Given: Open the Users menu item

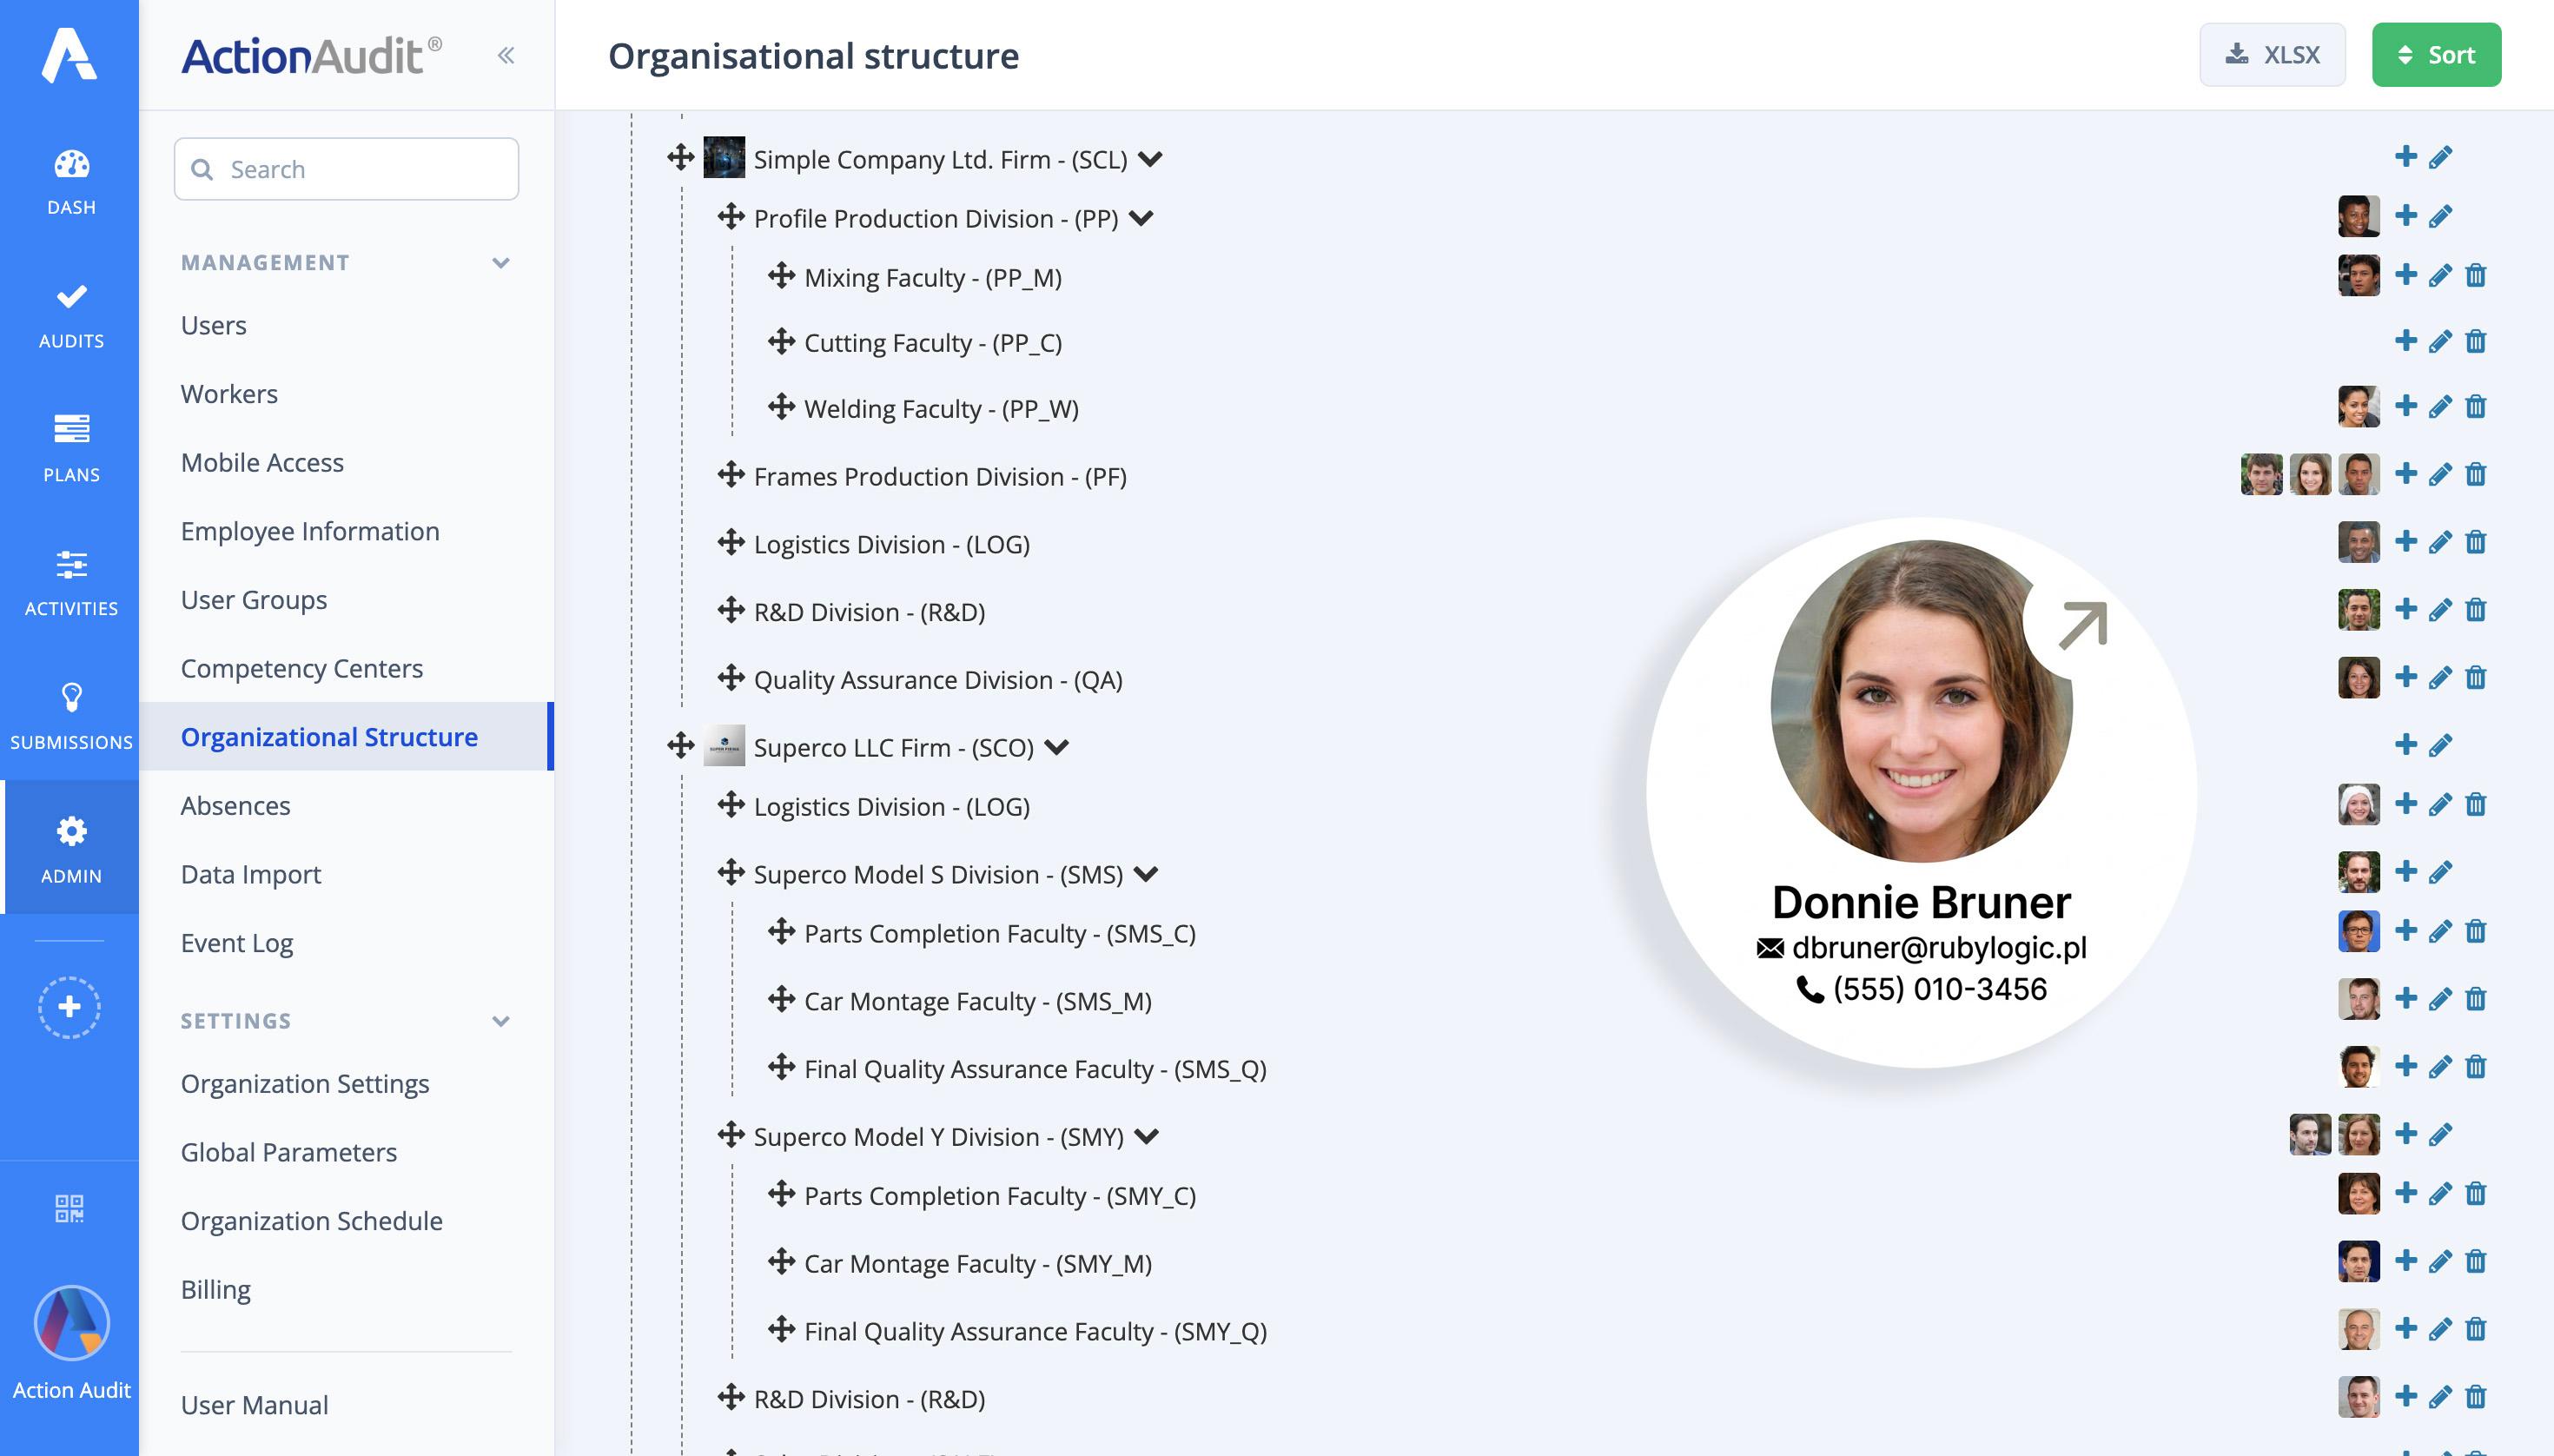Looking at the screenshot, I should click(213, 326).
